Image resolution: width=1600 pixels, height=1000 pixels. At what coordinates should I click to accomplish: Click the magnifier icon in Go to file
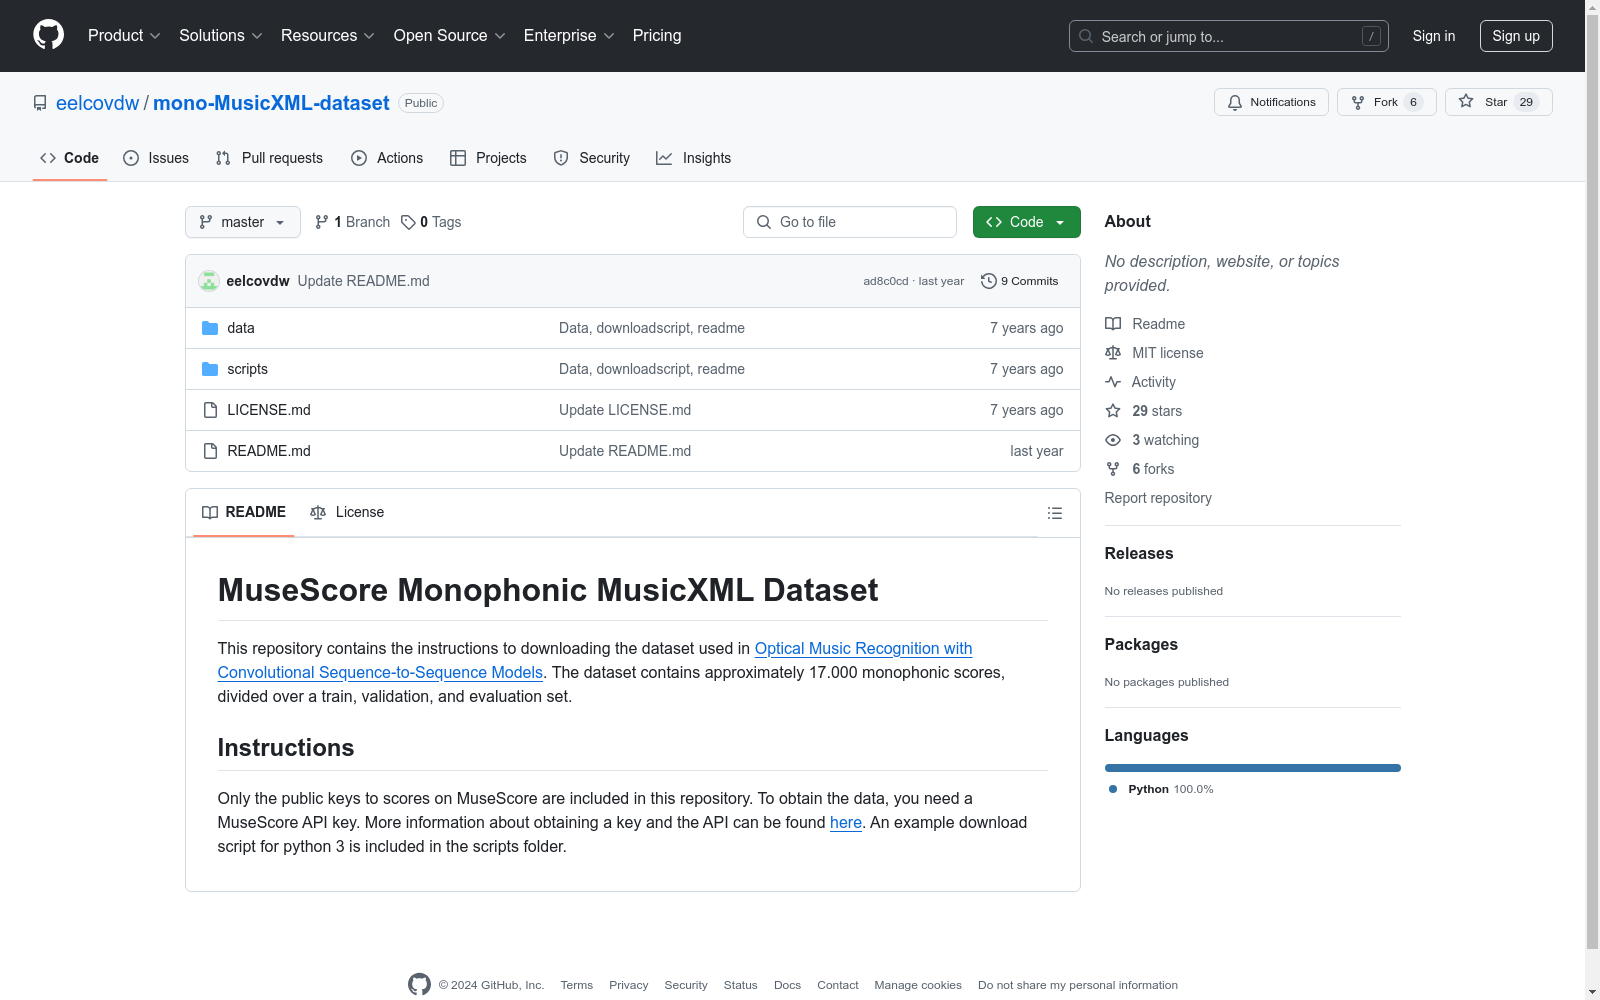click(x=764, y=222)
